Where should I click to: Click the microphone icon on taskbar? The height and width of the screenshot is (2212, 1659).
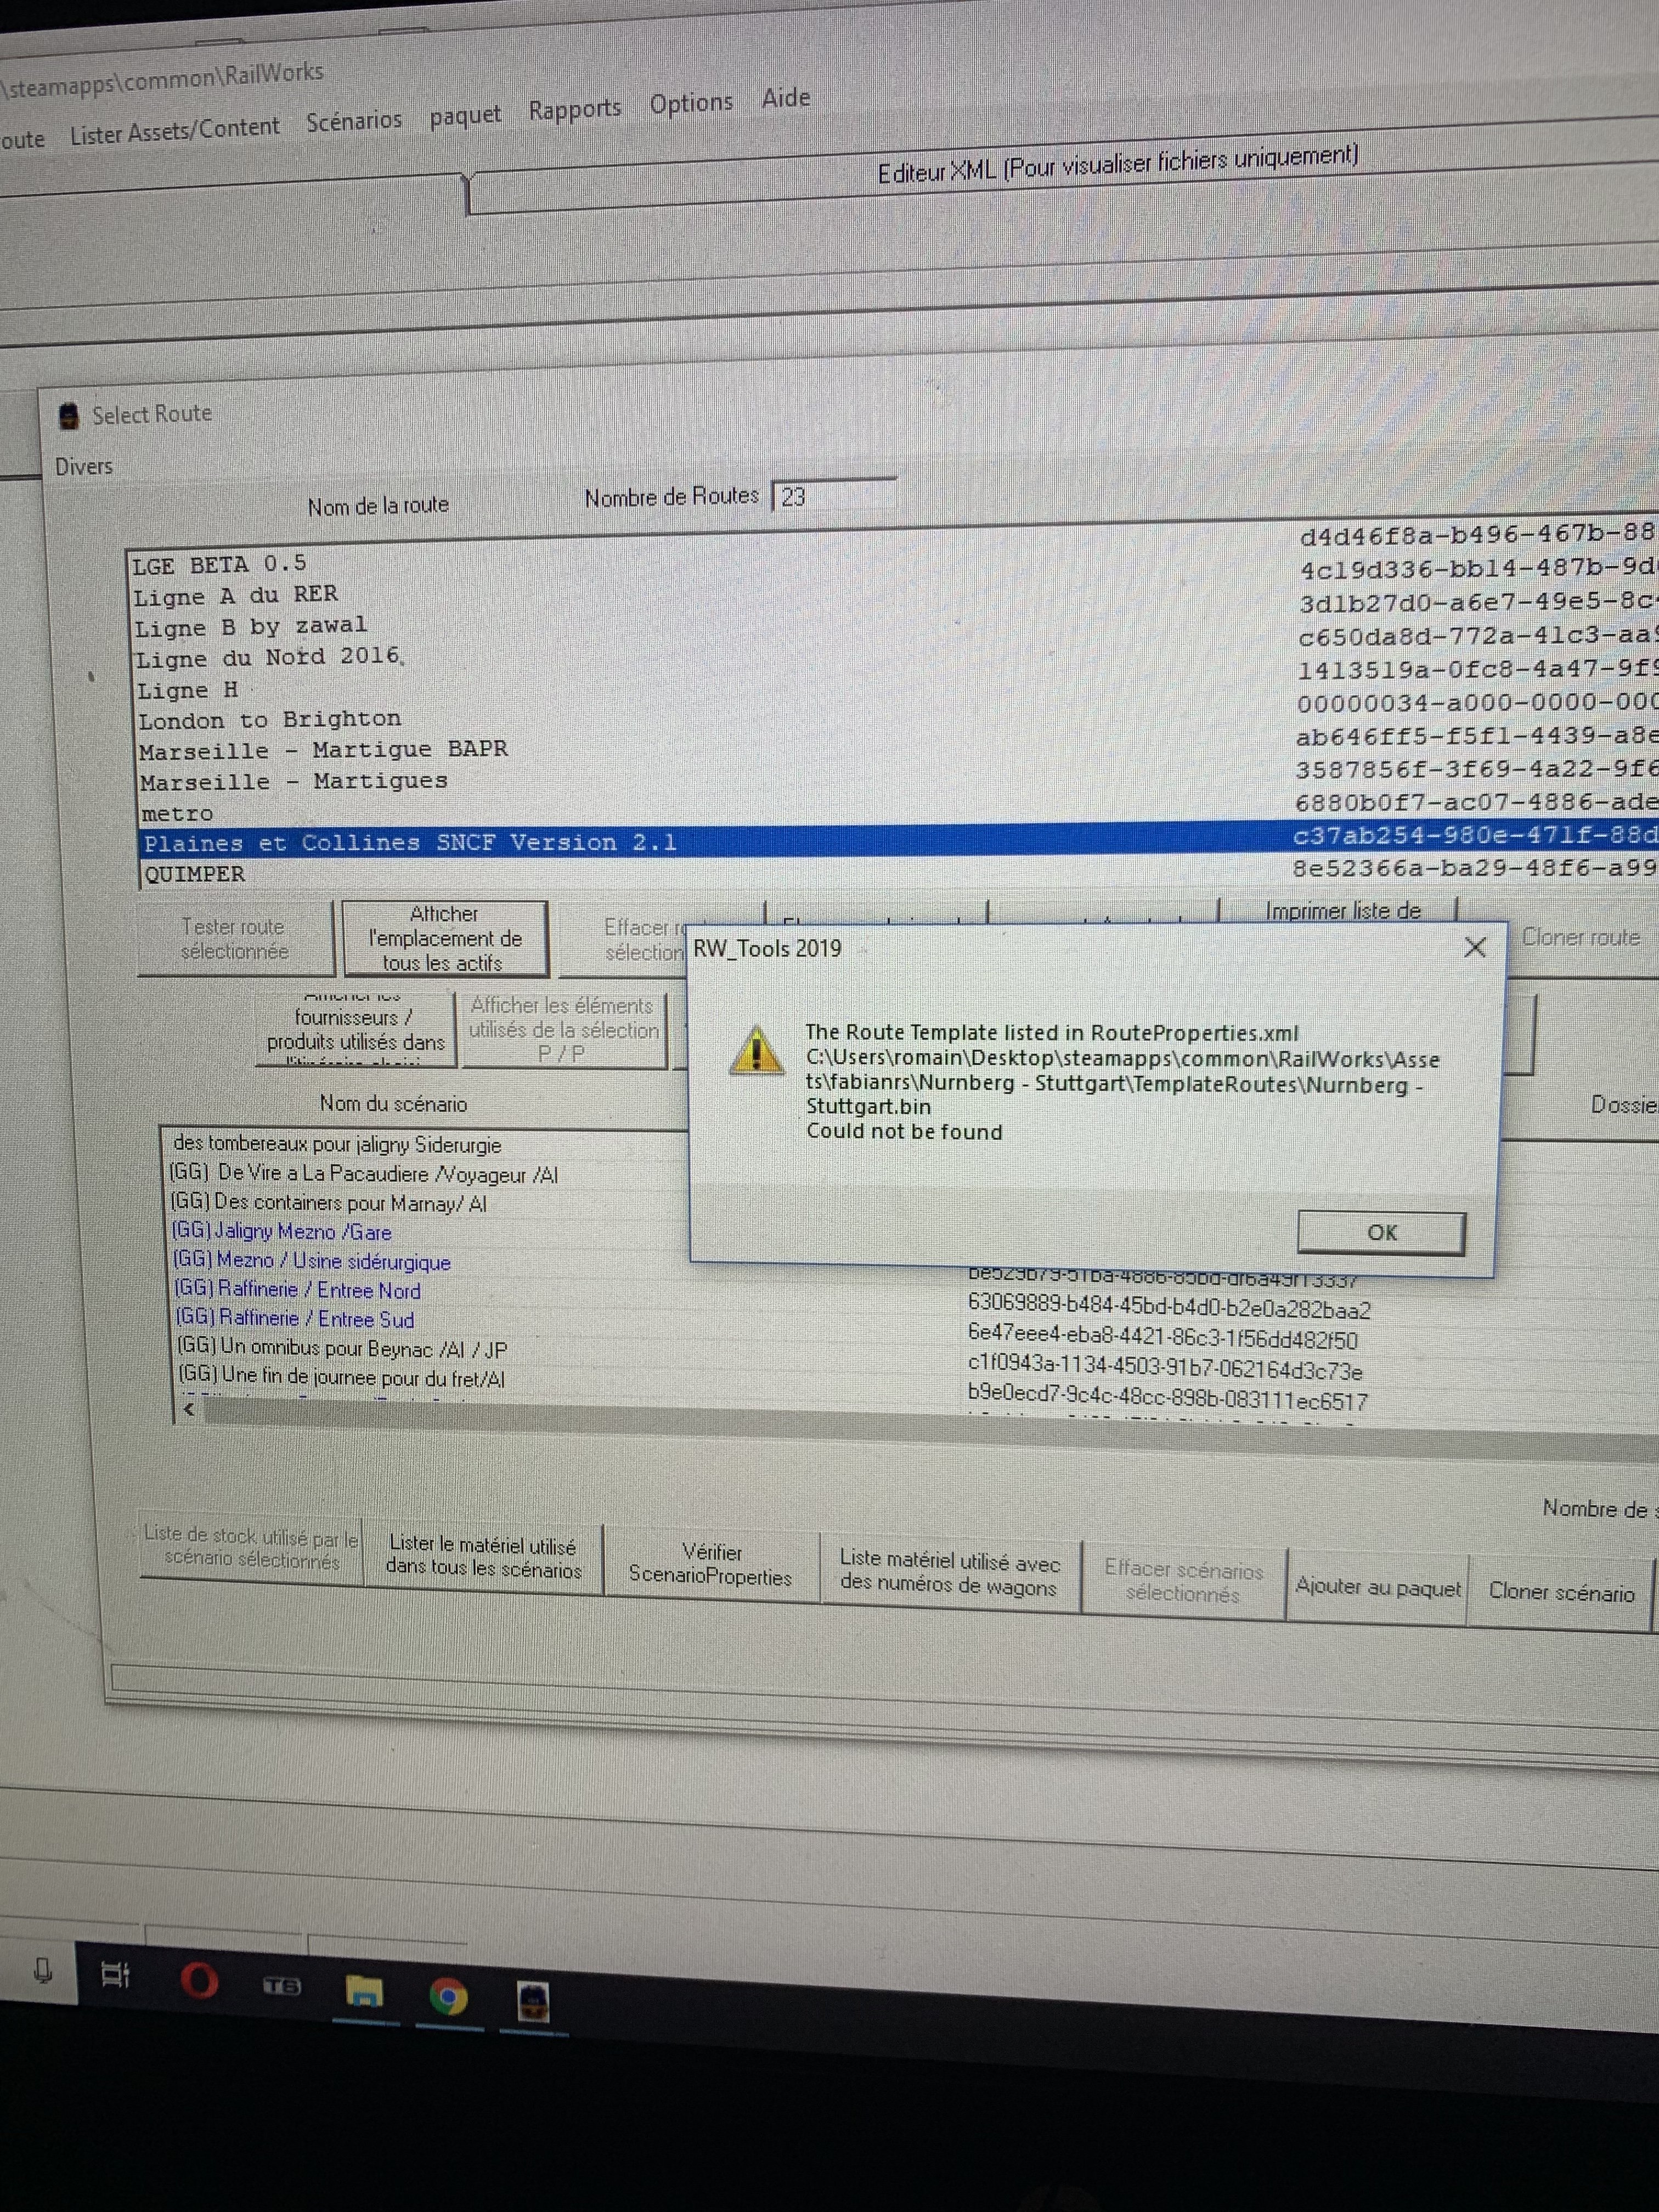point(42,1971)
